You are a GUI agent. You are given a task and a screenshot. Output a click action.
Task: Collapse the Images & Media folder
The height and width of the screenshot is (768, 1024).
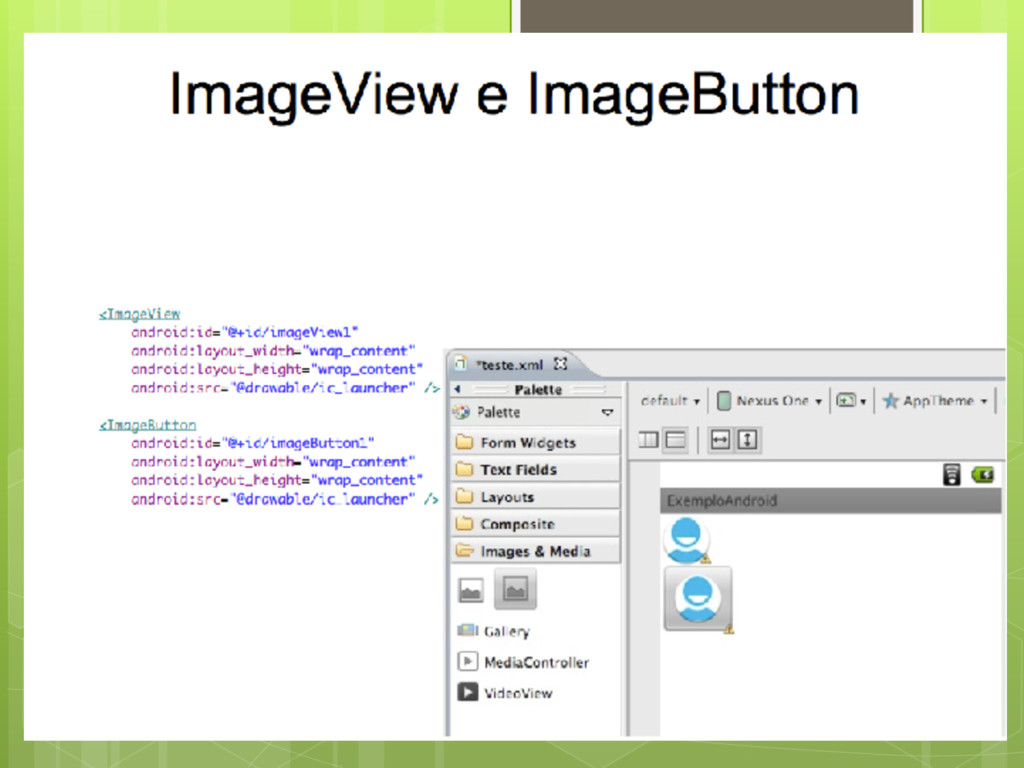[535, 552]
